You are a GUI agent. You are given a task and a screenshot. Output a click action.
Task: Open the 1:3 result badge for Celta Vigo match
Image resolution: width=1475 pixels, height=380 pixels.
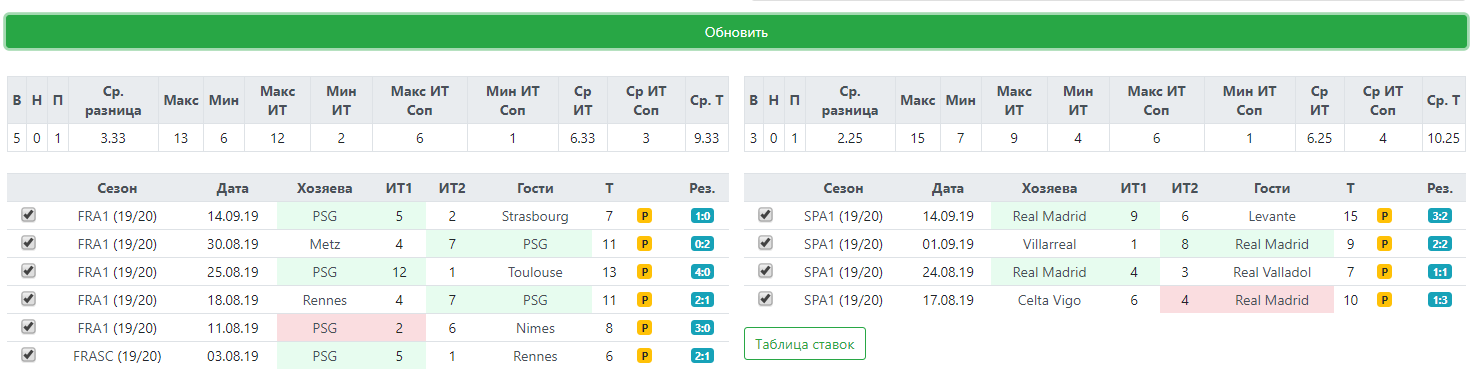coord(1440,300)
